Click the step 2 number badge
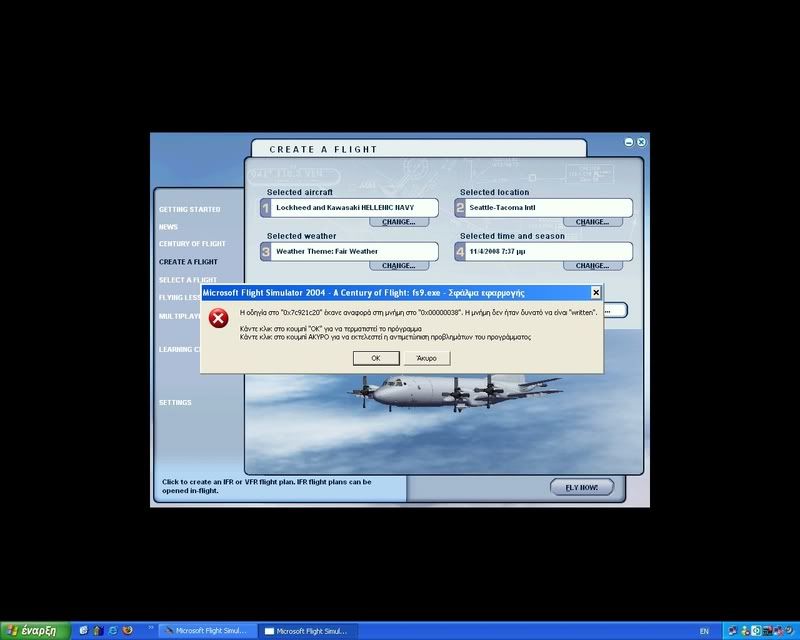The height and width of the screenshot is (640, 800). point(460,208)
